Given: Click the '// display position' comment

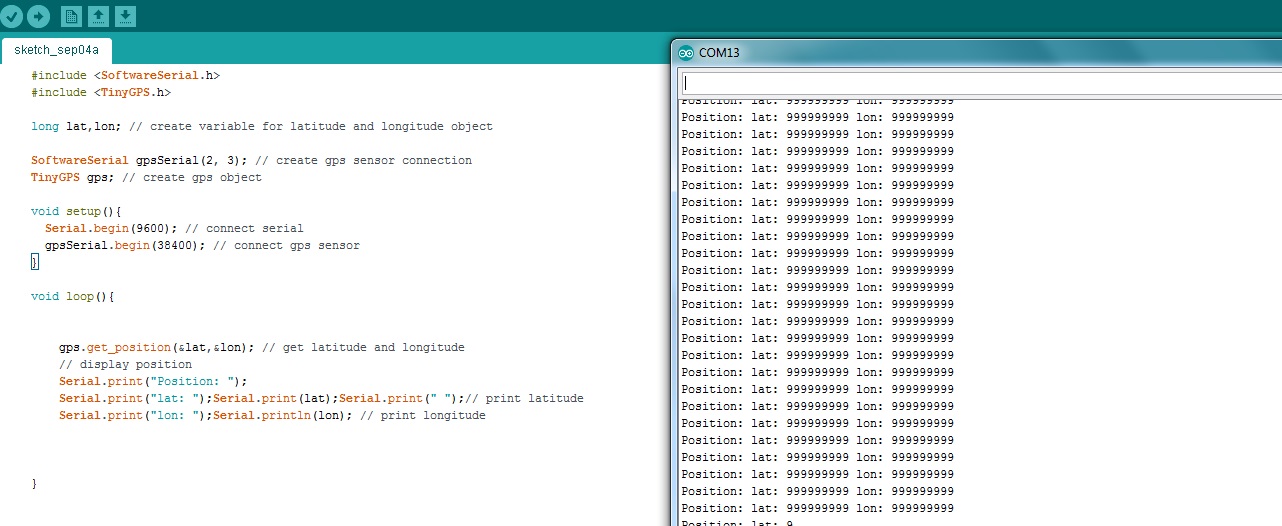Looking at the screenshot, I should pyautogui.click(x=125, y=364).
